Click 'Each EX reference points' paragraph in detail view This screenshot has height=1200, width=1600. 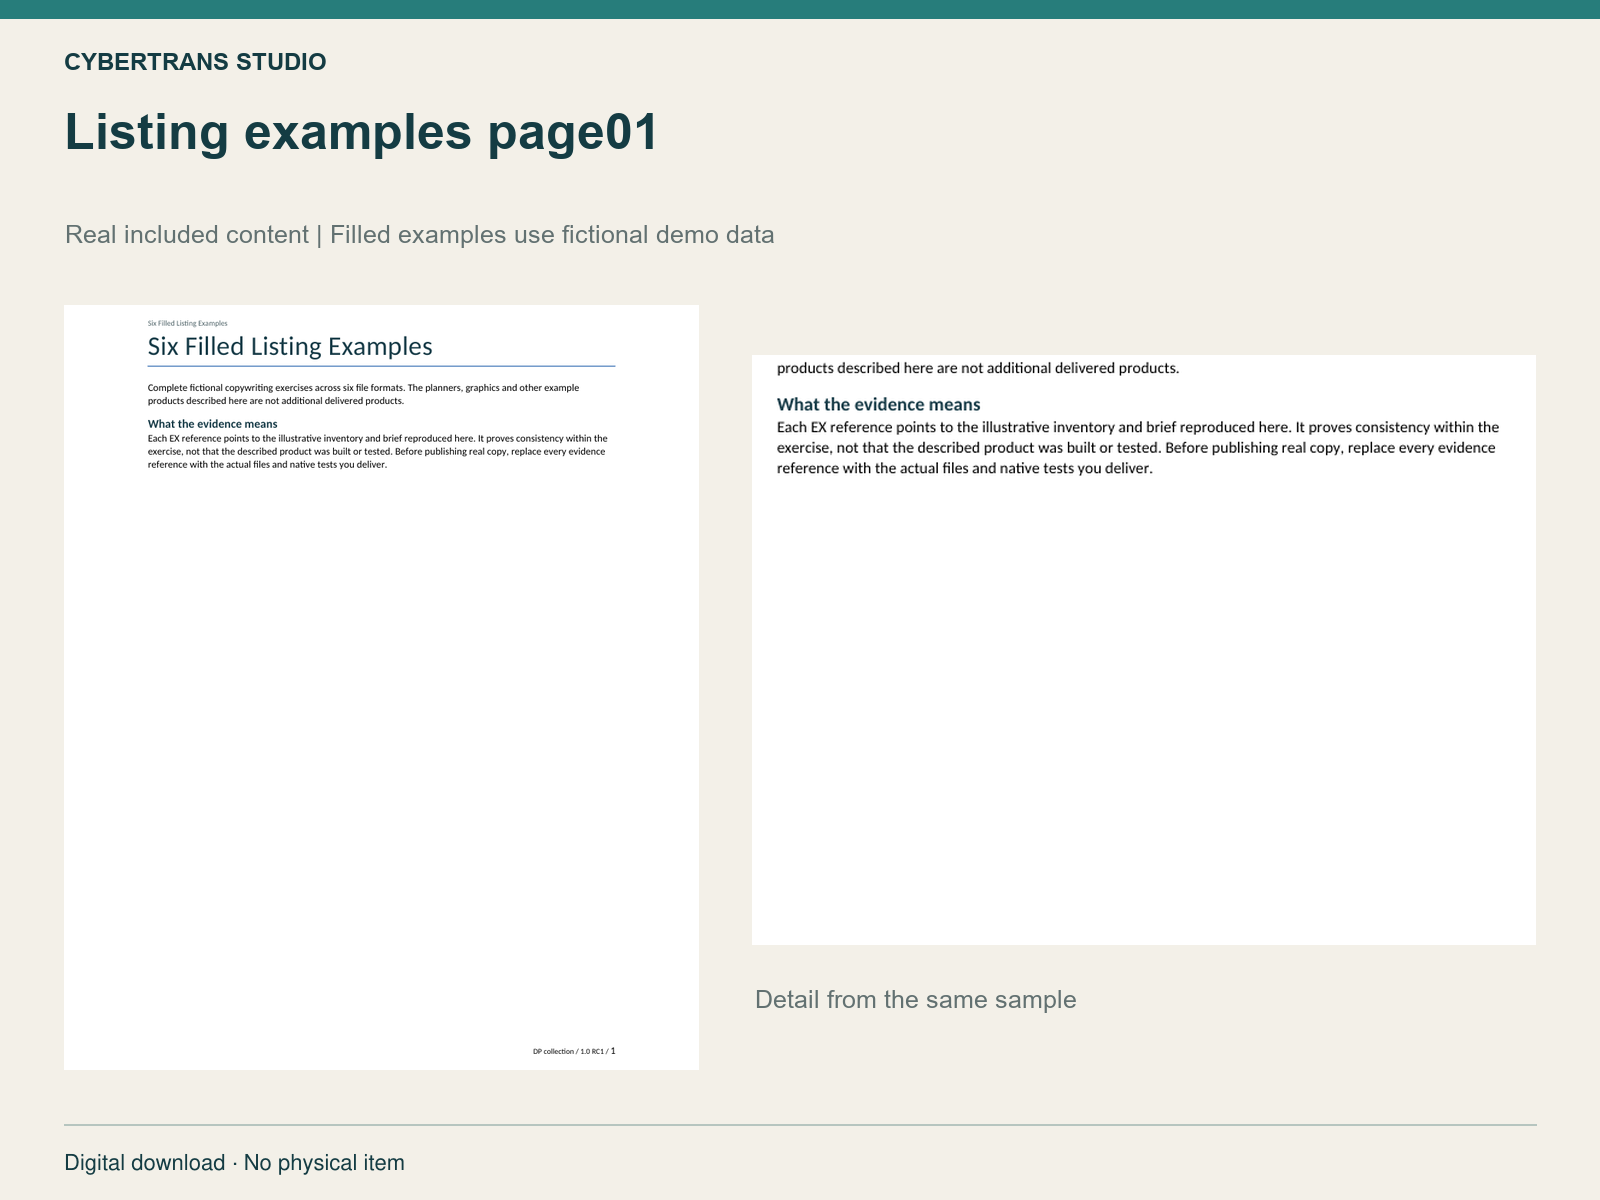1138,448
